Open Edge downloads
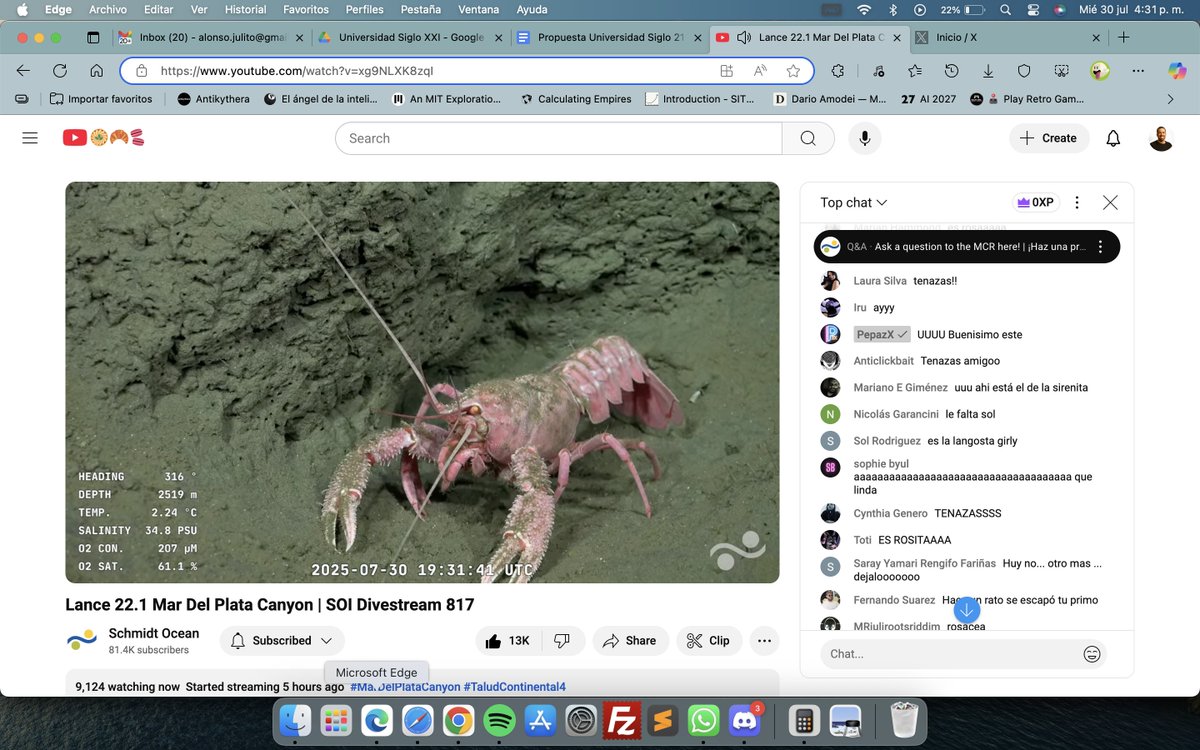This screenshot has height=750, width=1200. [988, 71]
